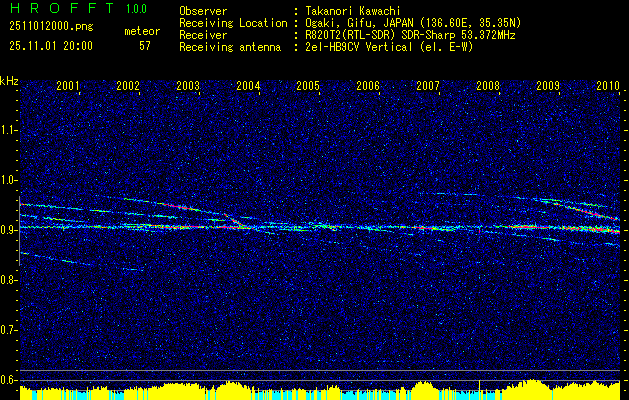Click the 1.1 frequency axis label
This screenshot has width=629, height=400.
(x=8, y=130)
